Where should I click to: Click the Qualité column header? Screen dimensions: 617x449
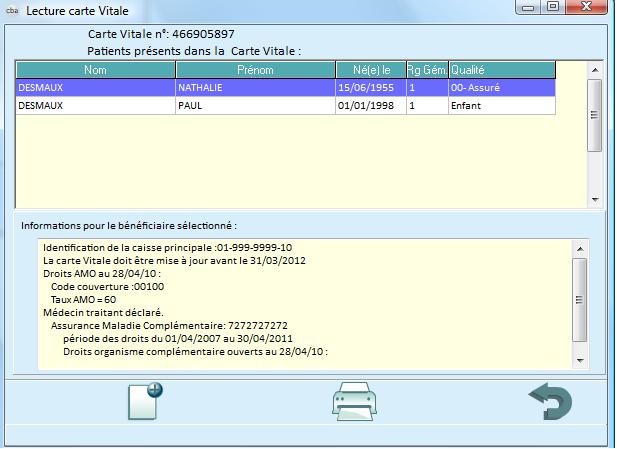(502, 70)
